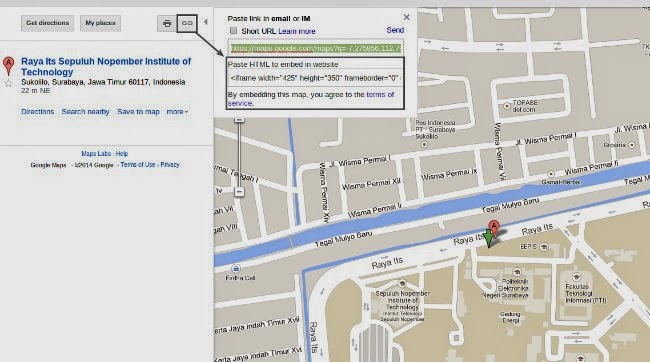The image size is (650, 362).
Task: Star the Raya Its result
Action: coord(8,83)
